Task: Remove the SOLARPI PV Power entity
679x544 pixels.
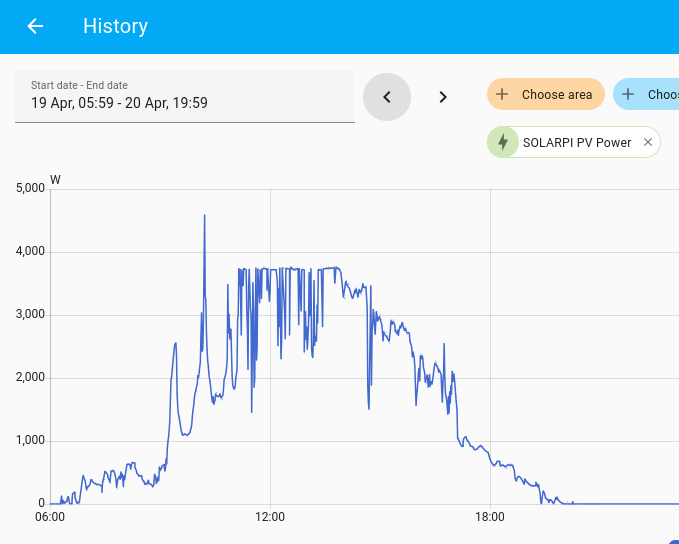Action: 648,142
